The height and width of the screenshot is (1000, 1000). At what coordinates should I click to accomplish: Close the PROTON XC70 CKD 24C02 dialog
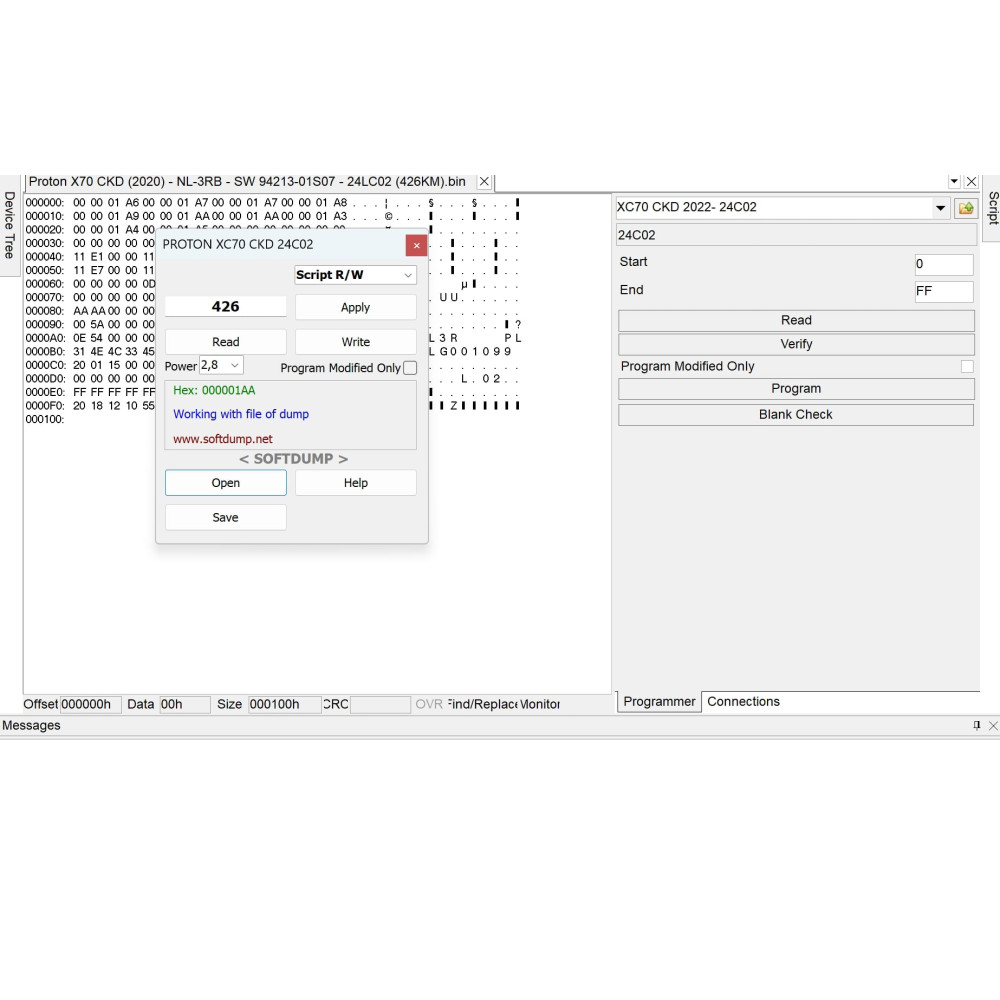(x=416, y=245)
